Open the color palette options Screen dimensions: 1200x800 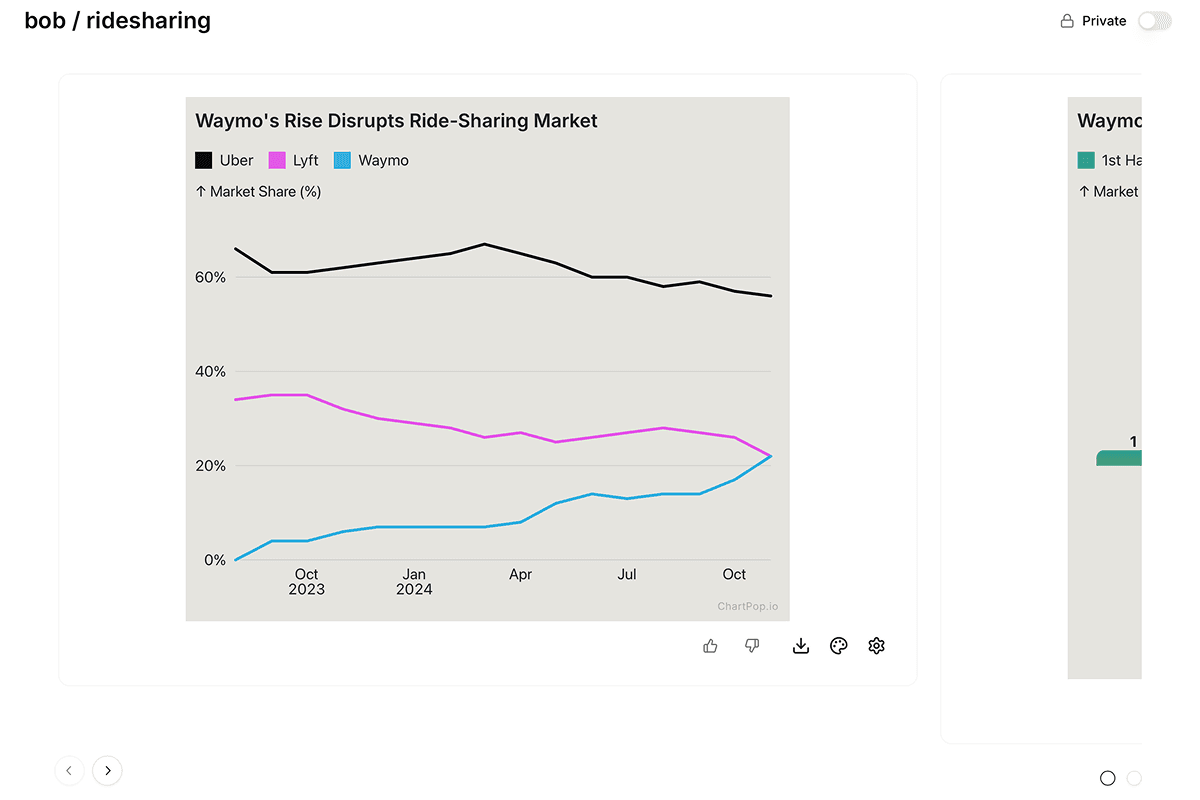coord(839,646)
